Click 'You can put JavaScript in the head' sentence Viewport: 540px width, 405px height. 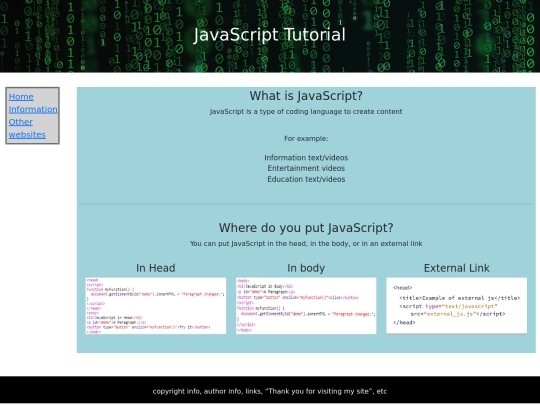[x=306, y=243]
